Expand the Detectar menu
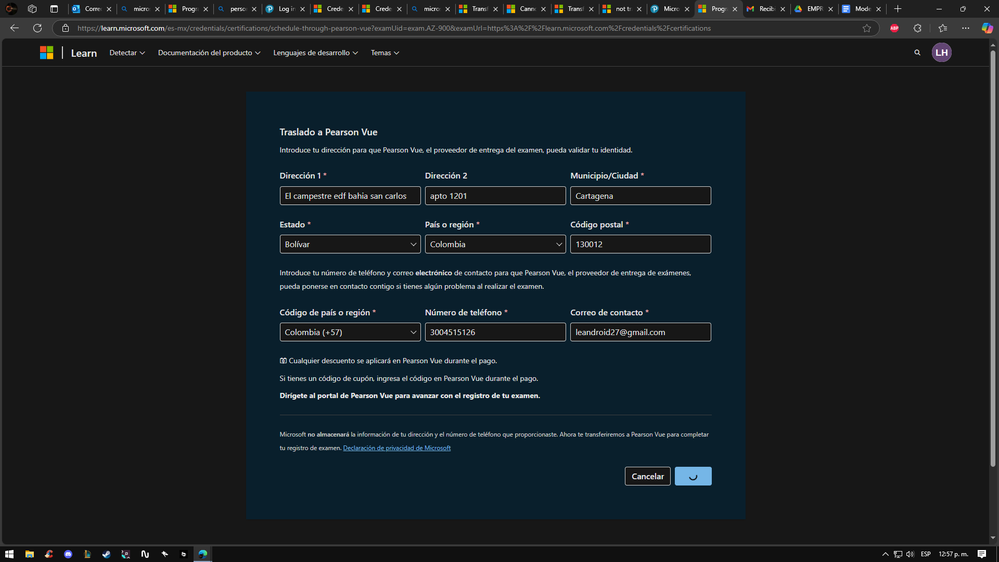Image resolution: width=999 pixels, height=562 pixels. [127, 53]
